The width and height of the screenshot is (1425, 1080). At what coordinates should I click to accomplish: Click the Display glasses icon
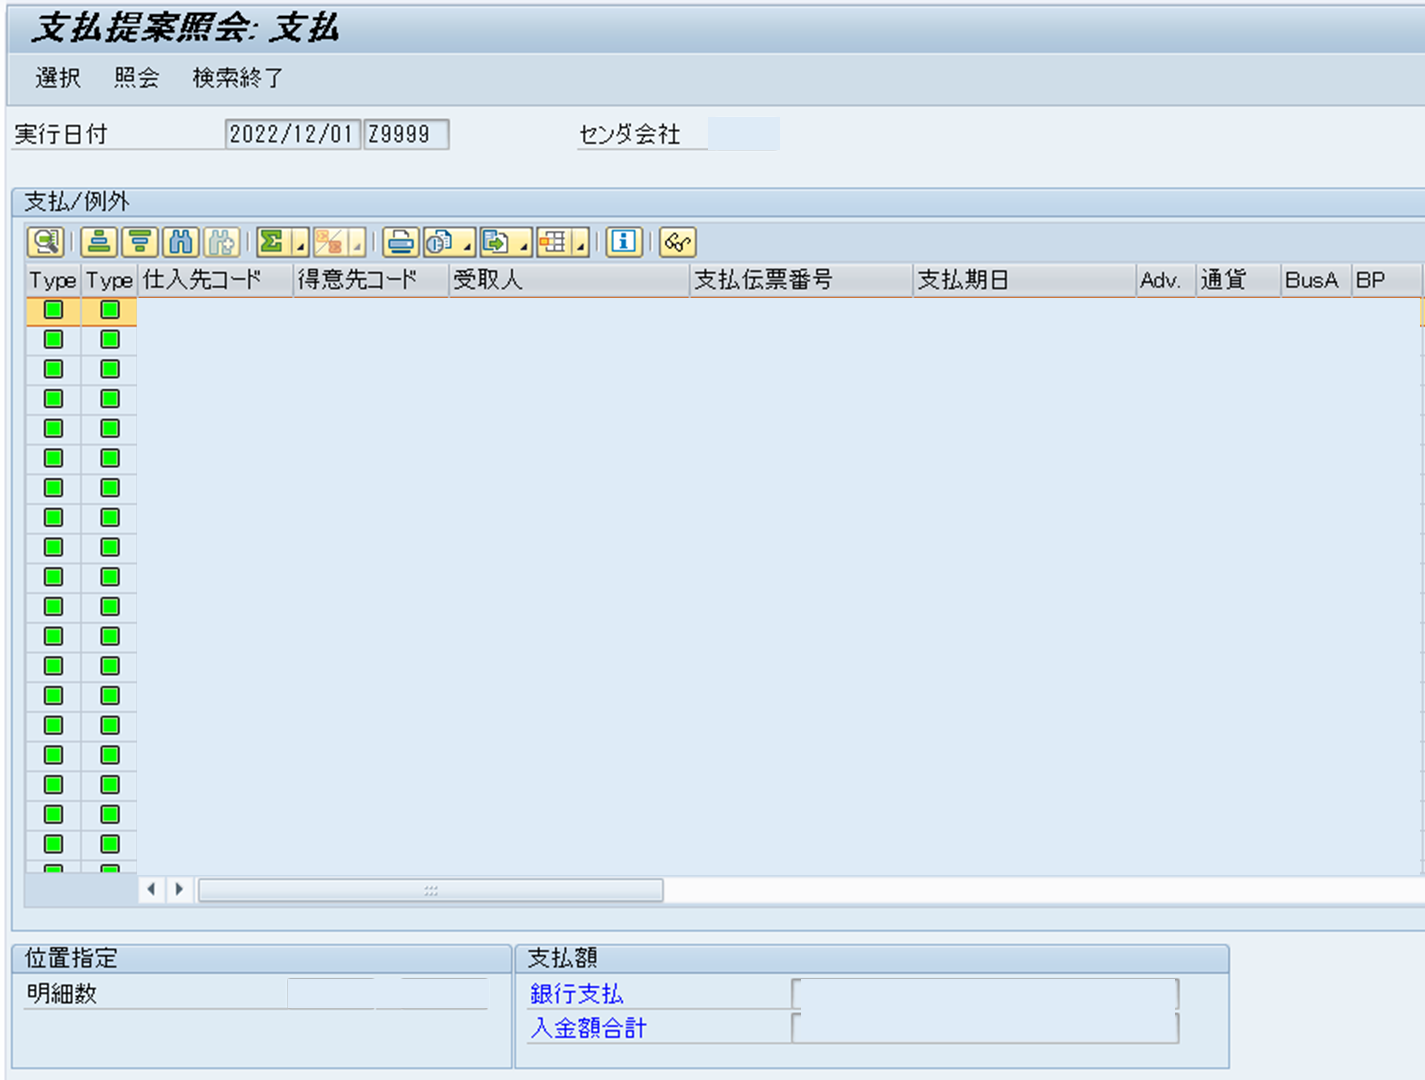(677, 242)
